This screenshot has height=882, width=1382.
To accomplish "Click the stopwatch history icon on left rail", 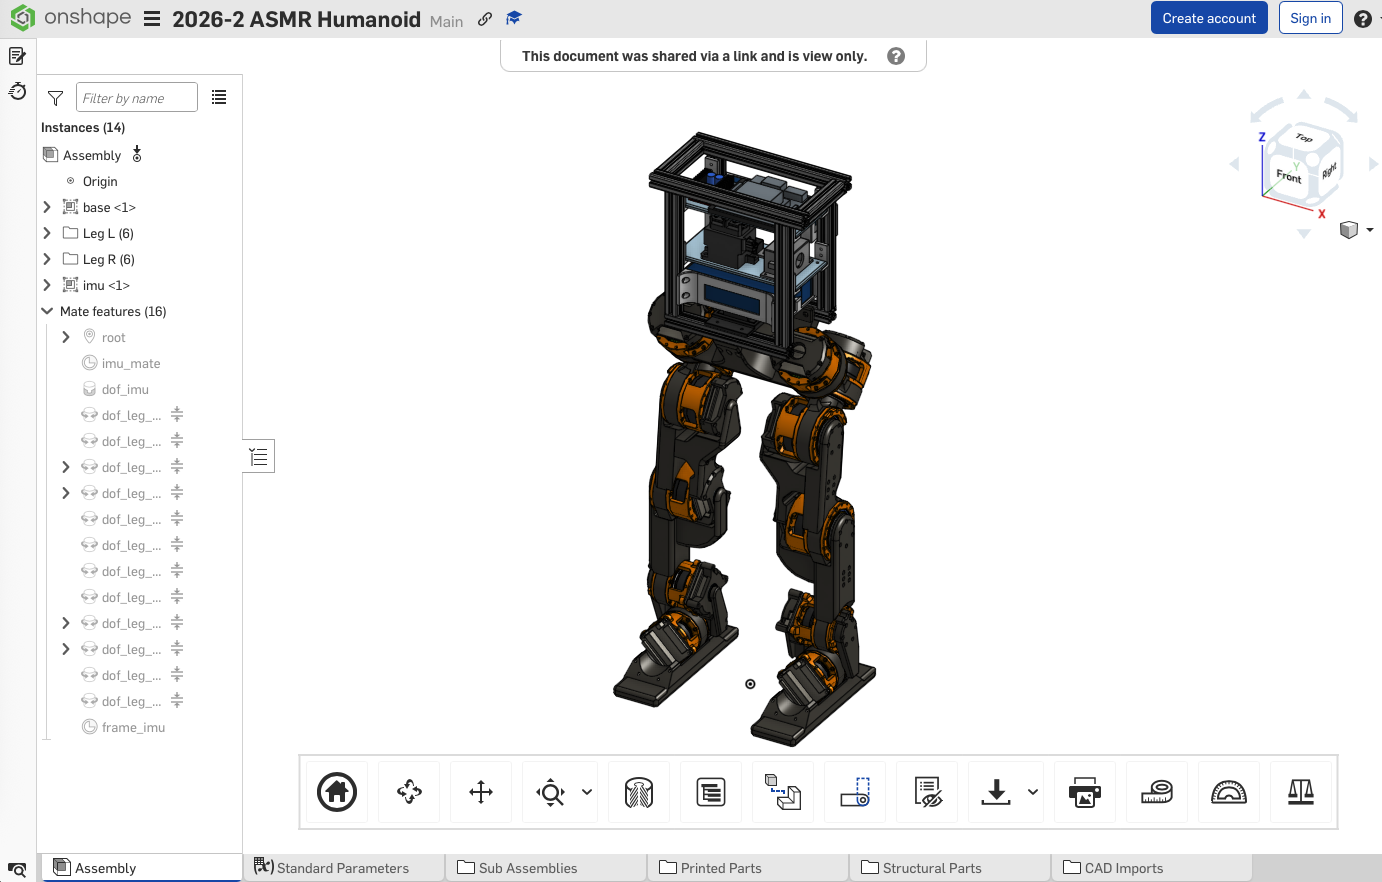I will point(17,91).
